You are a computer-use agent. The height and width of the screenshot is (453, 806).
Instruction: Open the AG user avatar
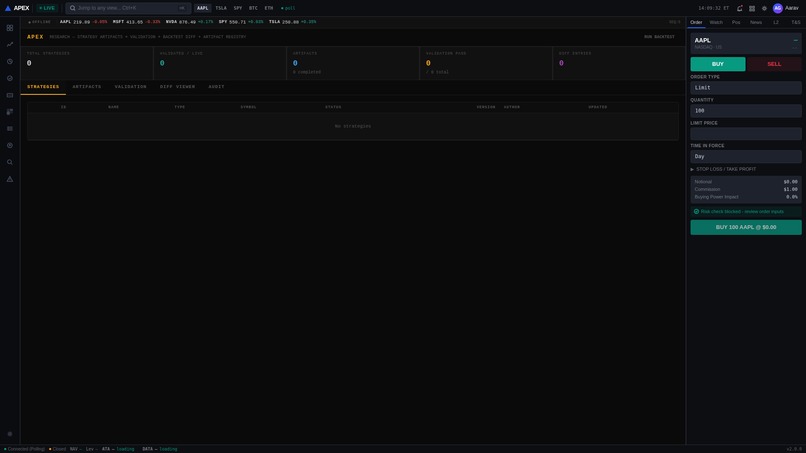point(778,8)
